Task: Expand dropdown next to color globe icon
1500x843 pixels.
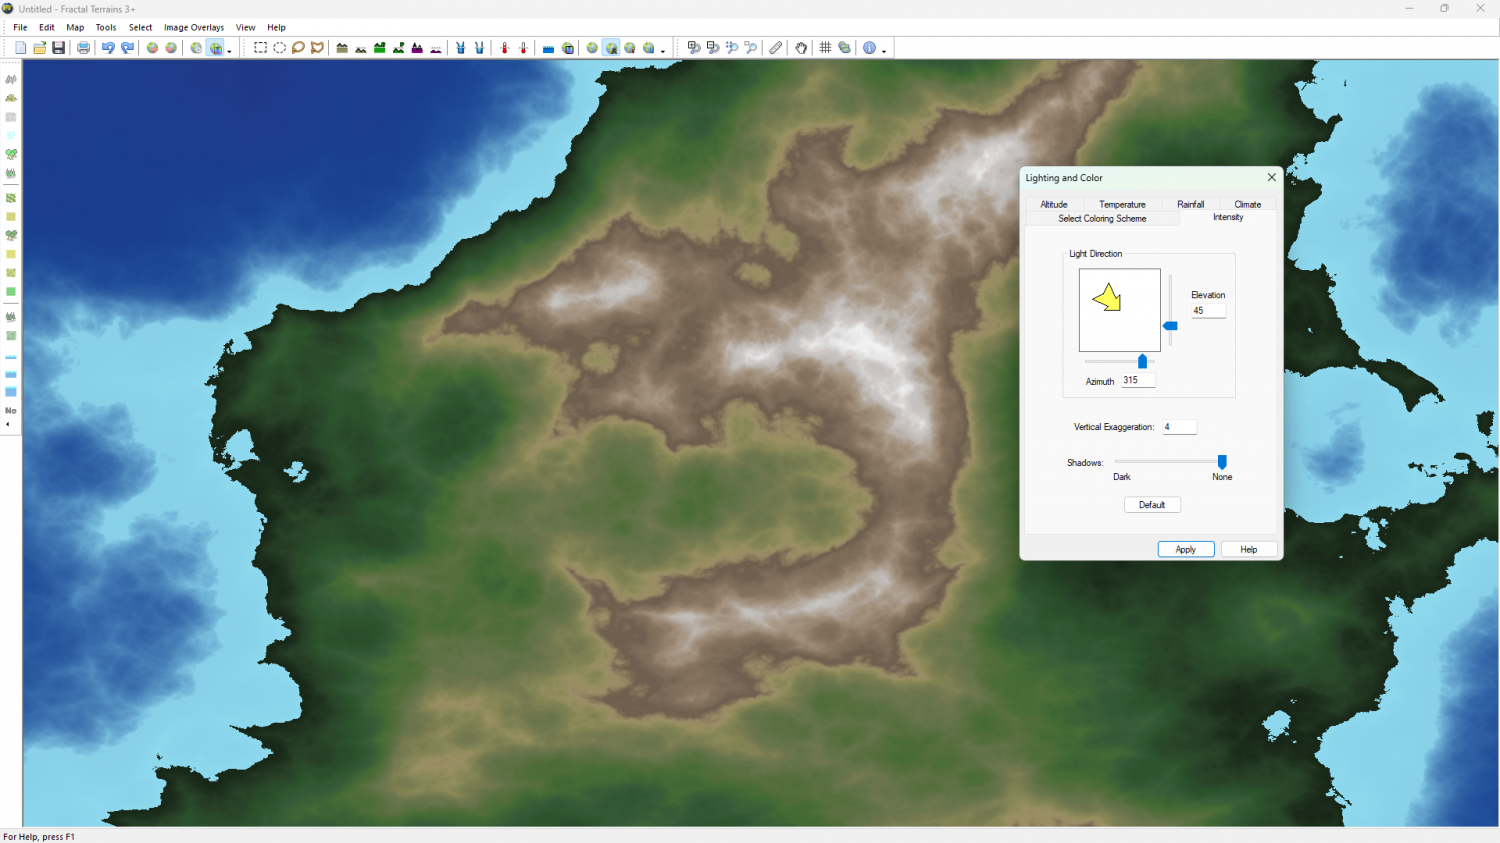Action: click(x=230, y=50)
